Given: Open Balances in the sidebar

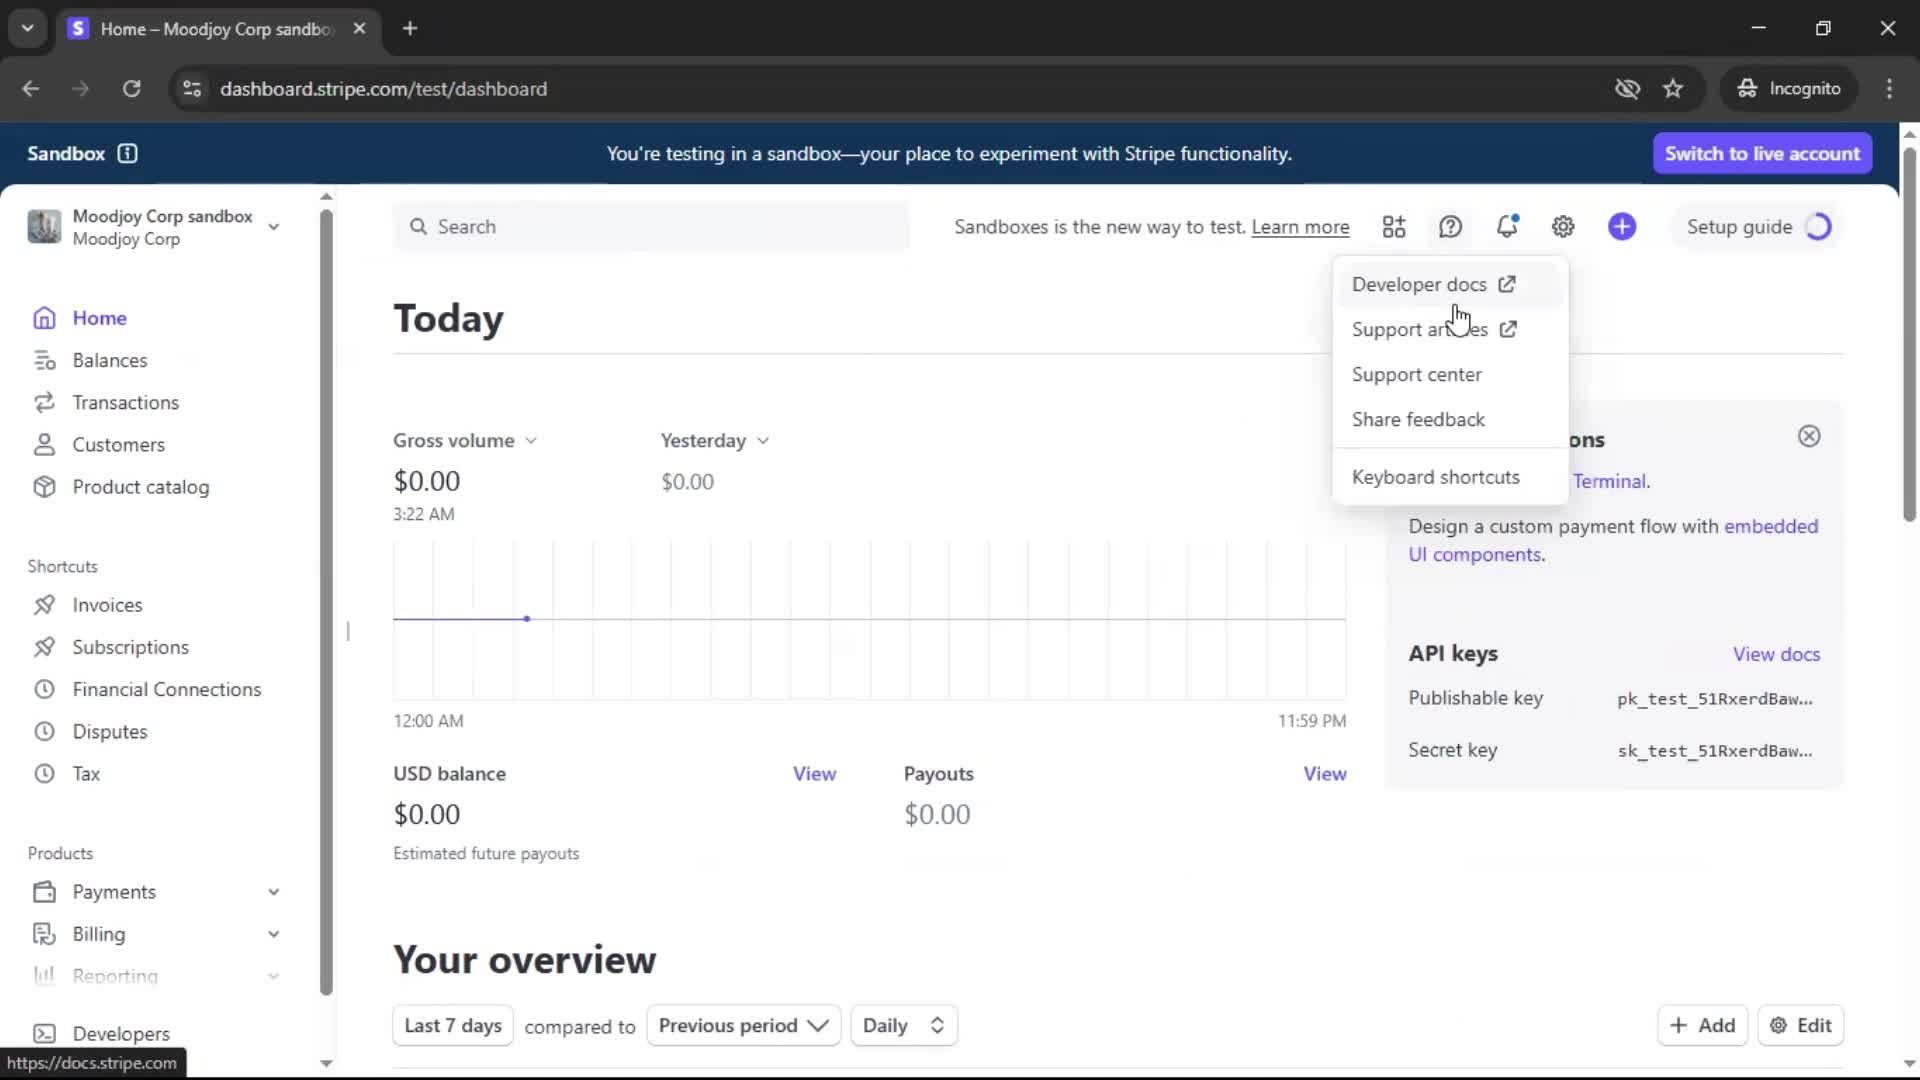Looking at the screenshot, I should coord(110,360).
